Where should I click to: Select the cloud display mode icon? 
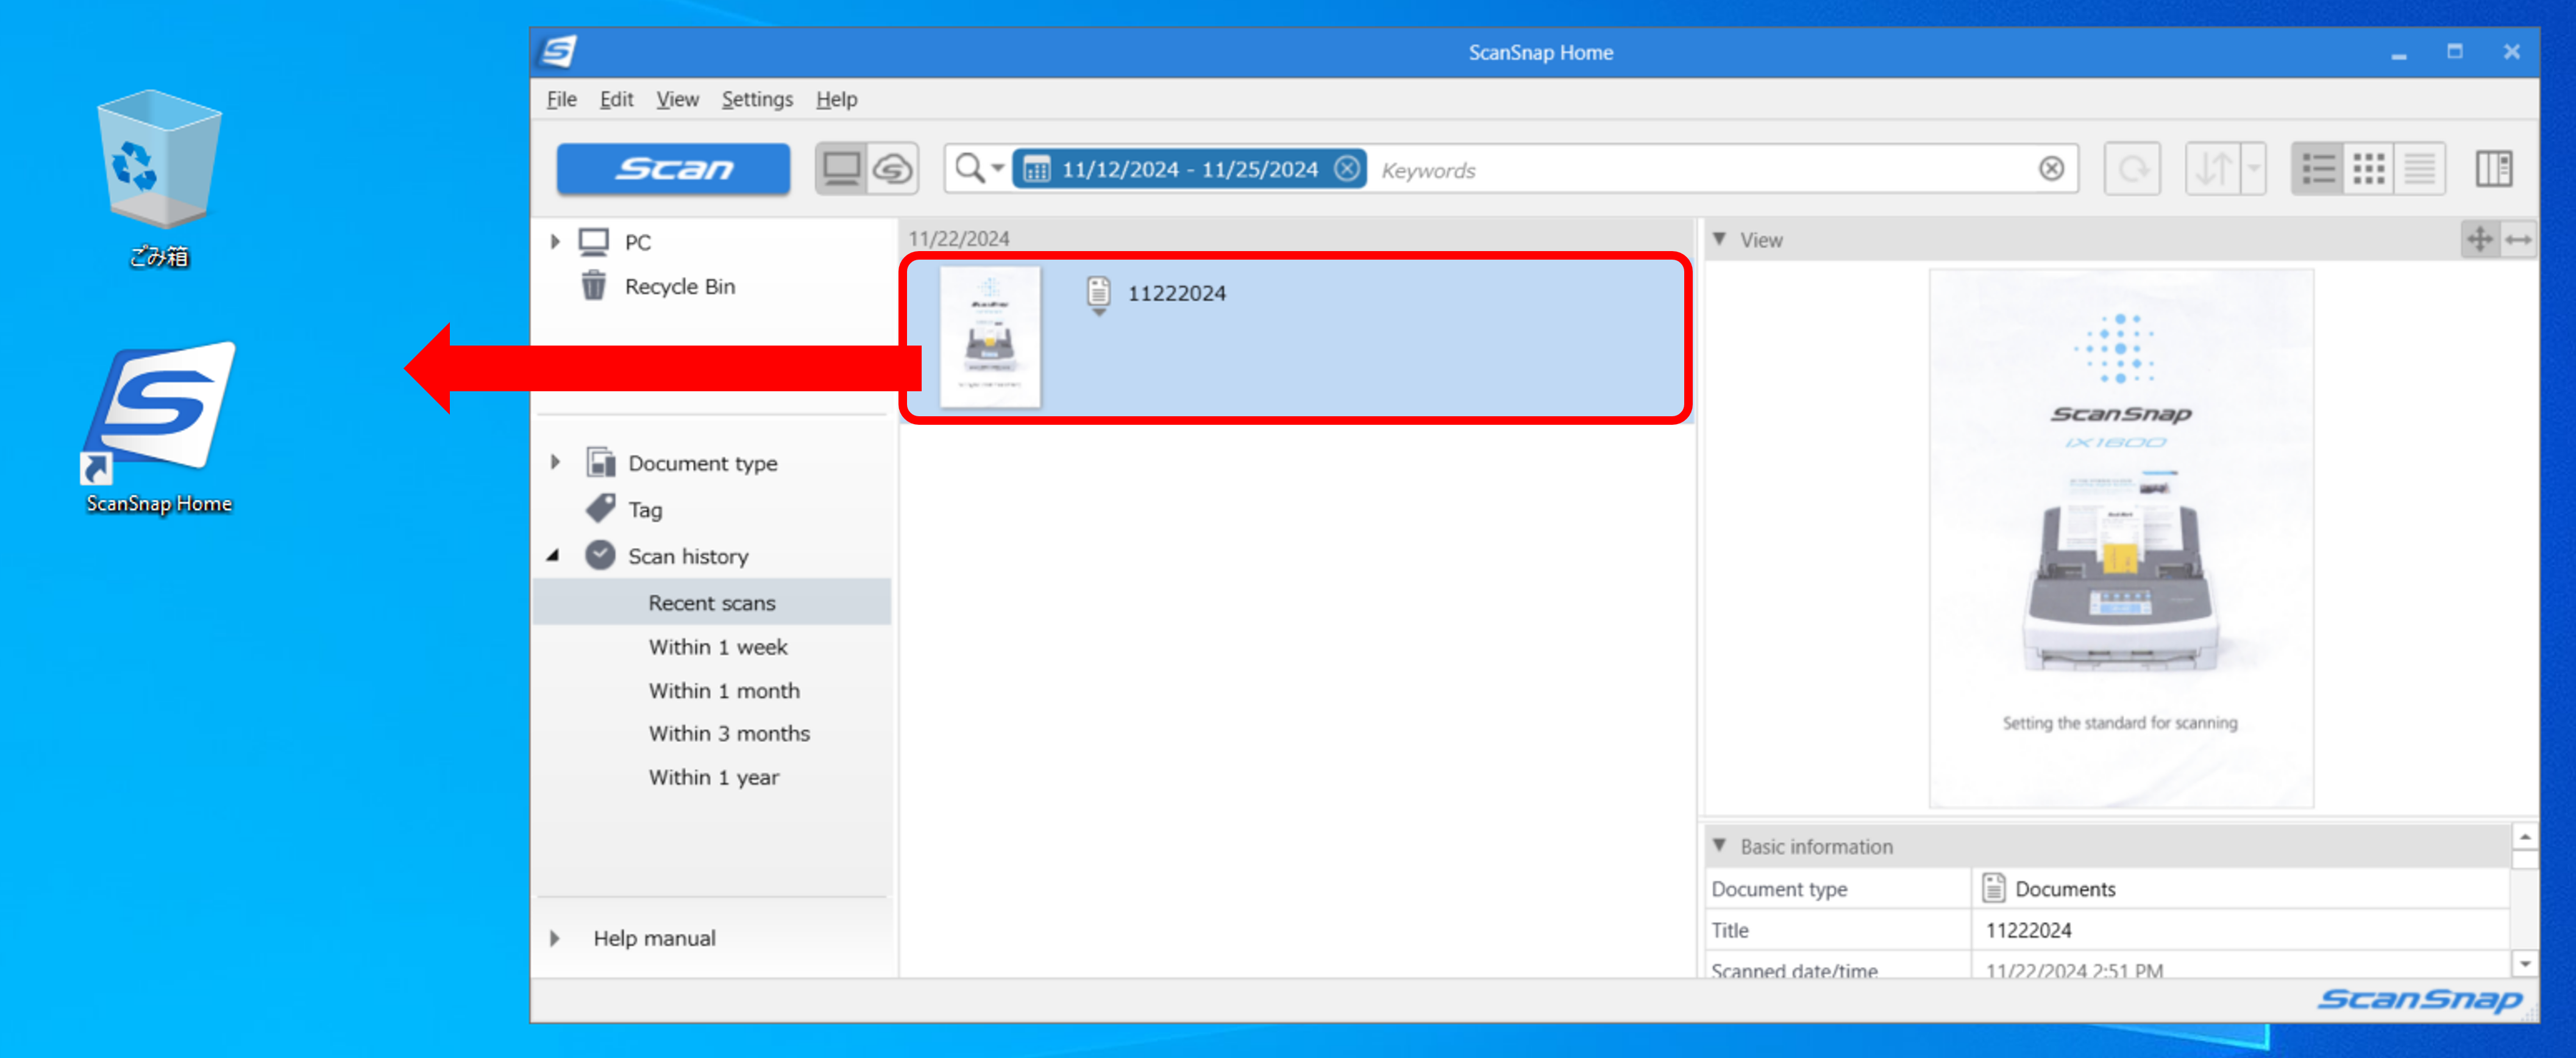coord(893,169)
